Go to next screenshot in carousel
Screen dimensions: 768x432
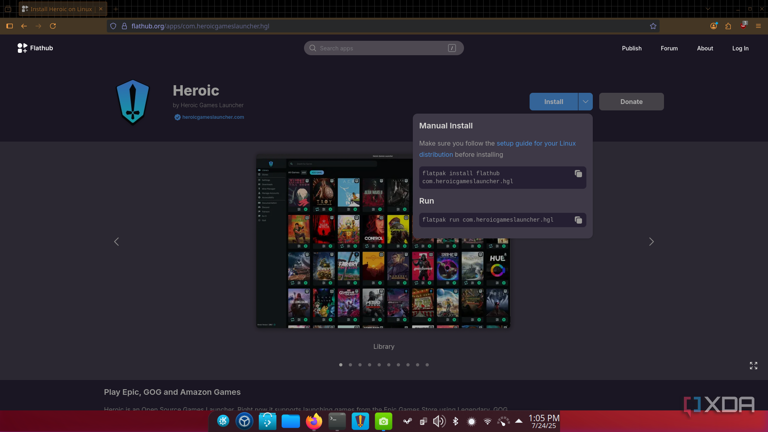pyautogui.click(x=651, y=242)
